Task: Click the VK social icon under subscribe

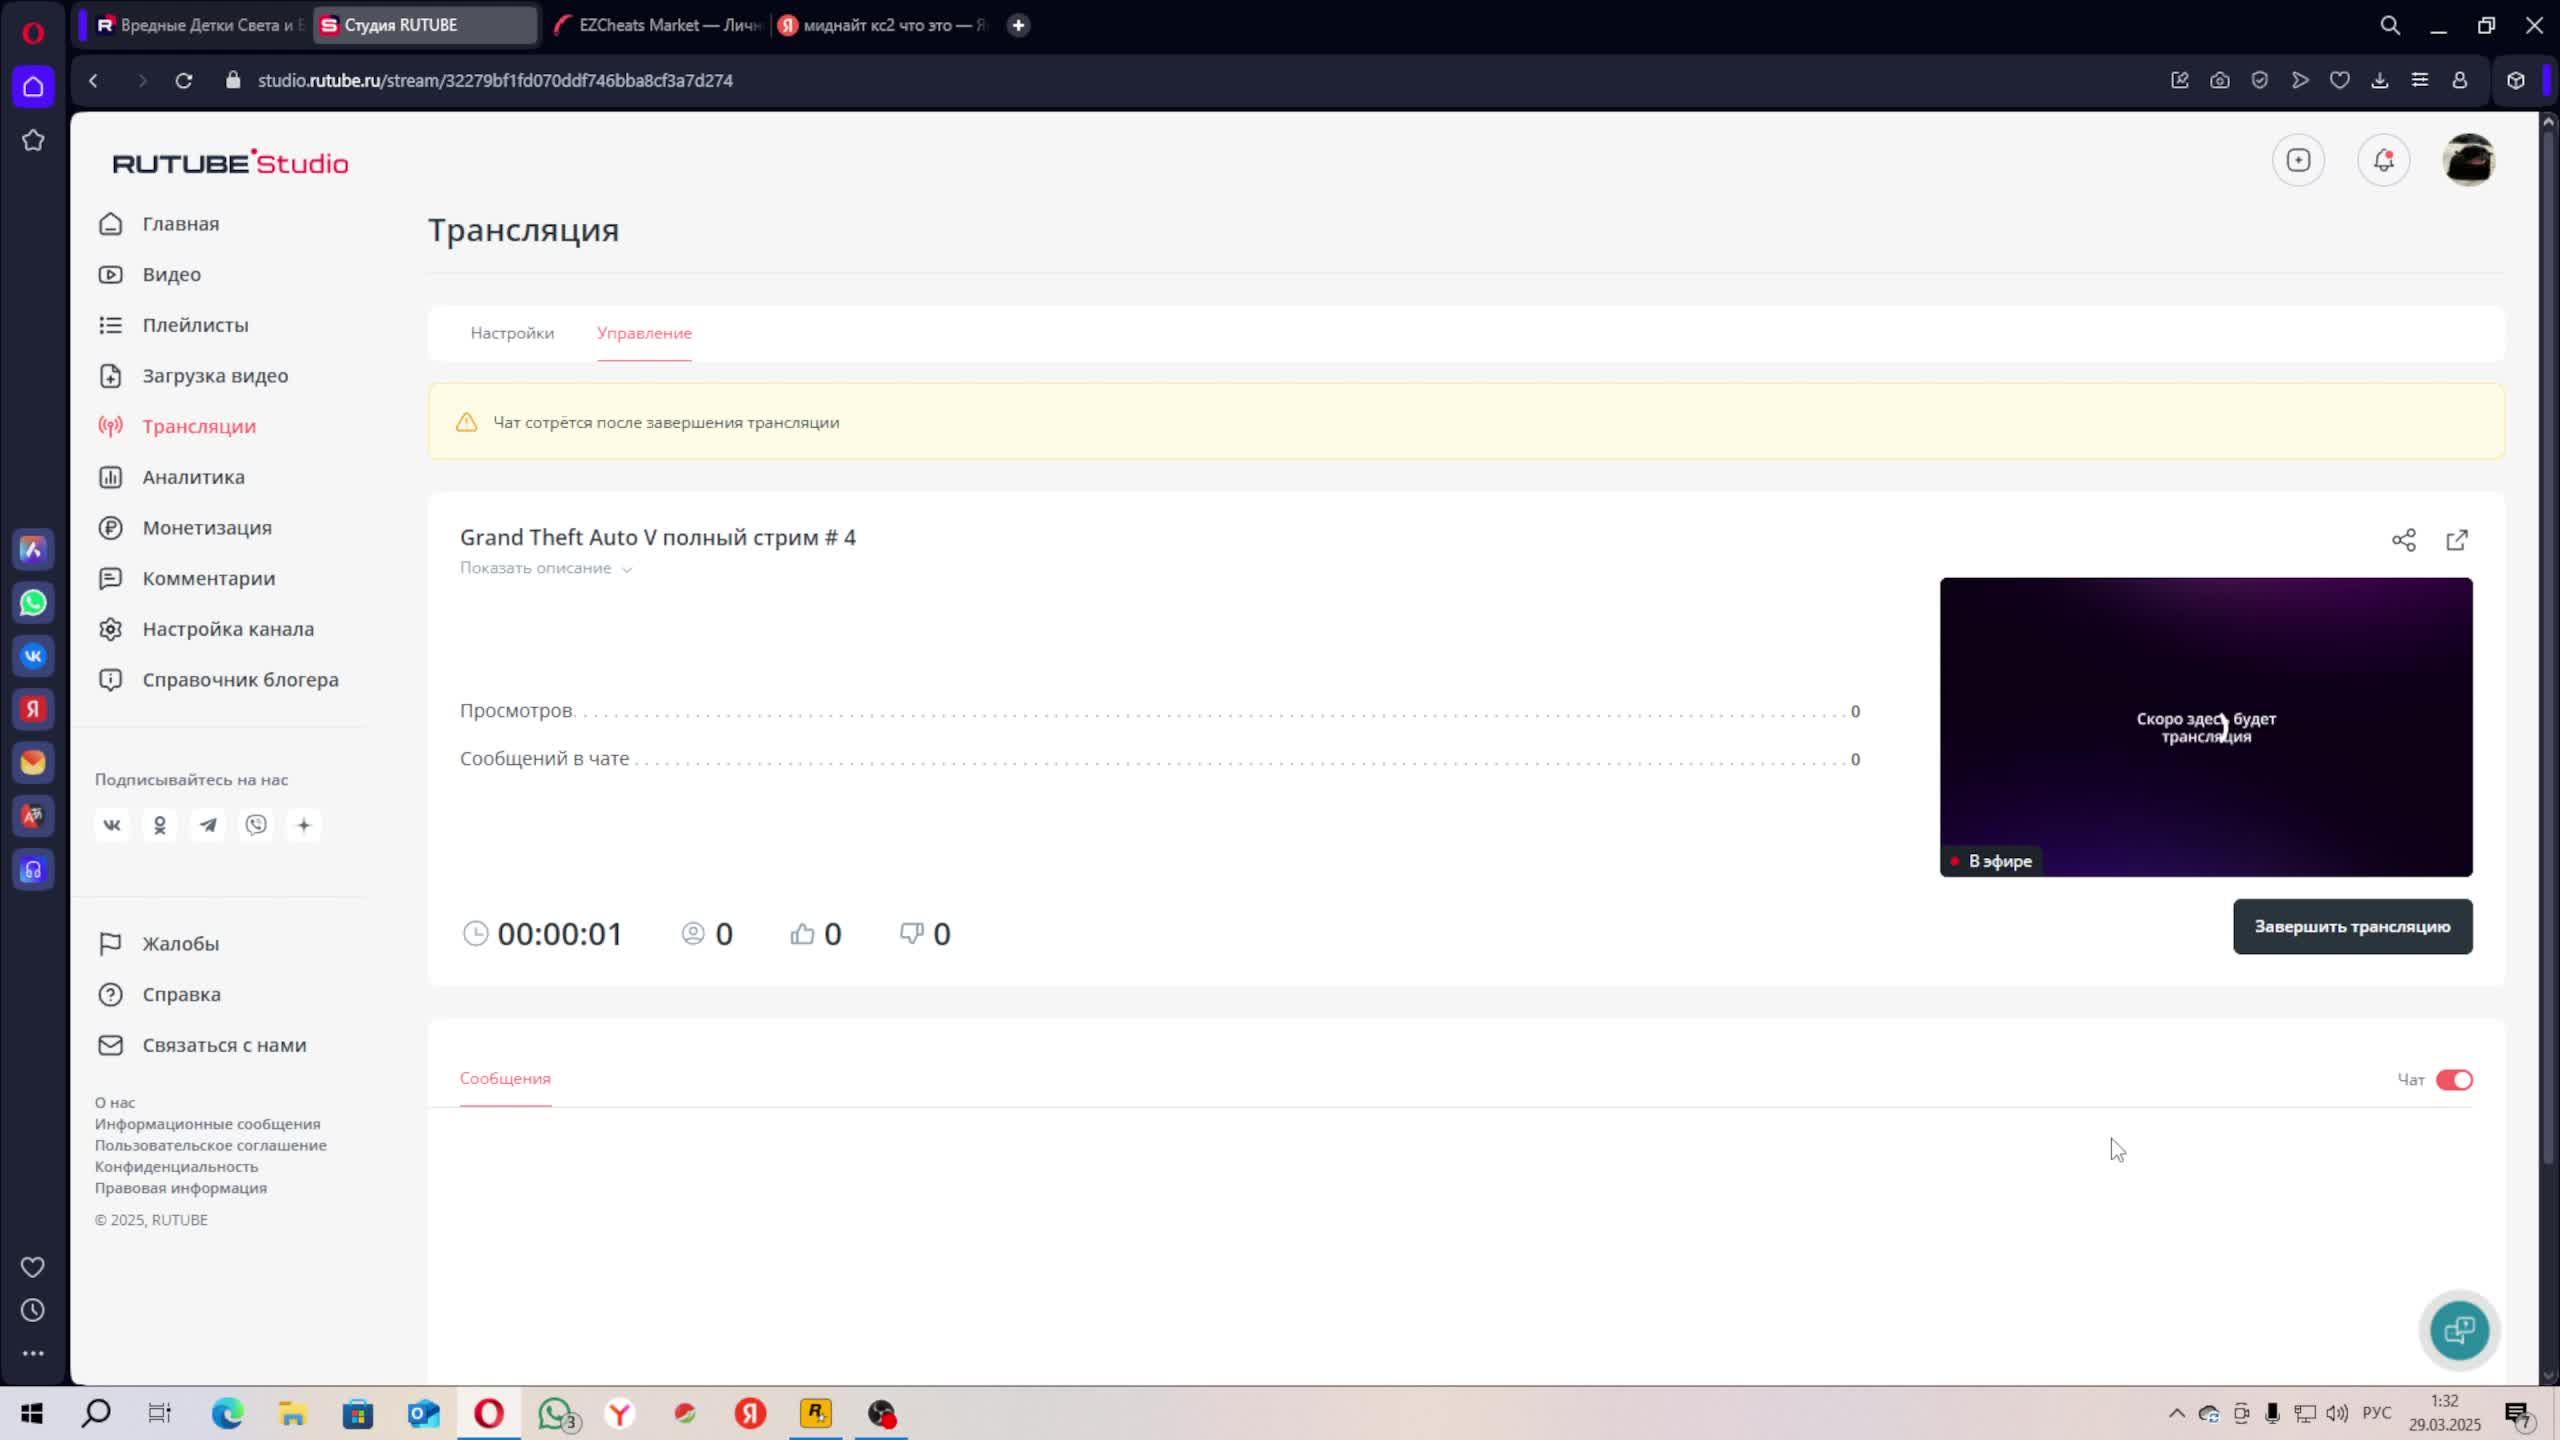Action: point(112,825)
